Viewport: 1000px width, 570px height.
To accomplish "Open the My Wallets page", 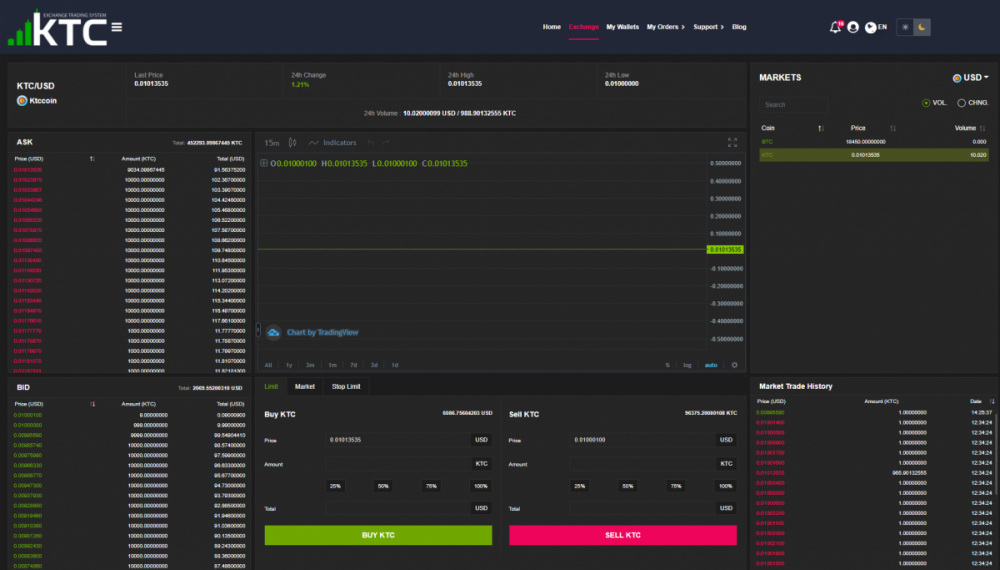I will (x=622, y=27).
